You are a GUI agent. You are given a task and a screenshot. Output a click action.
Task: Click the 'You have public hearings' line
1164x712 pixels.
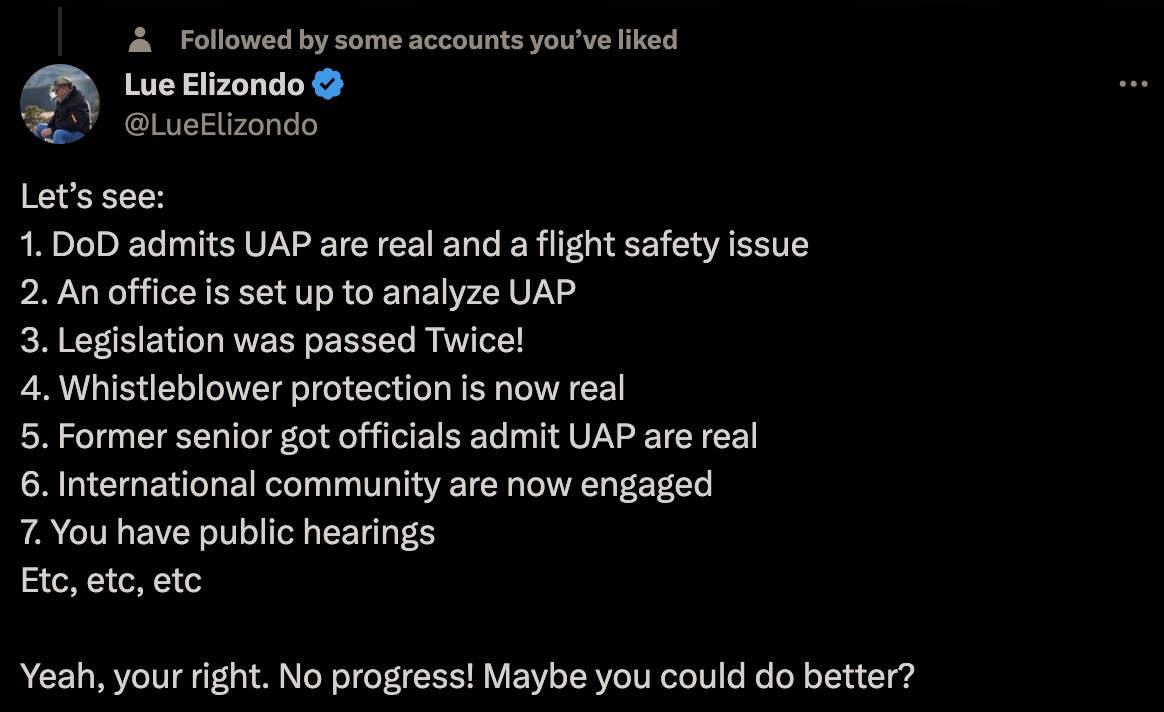click(228, 532)
